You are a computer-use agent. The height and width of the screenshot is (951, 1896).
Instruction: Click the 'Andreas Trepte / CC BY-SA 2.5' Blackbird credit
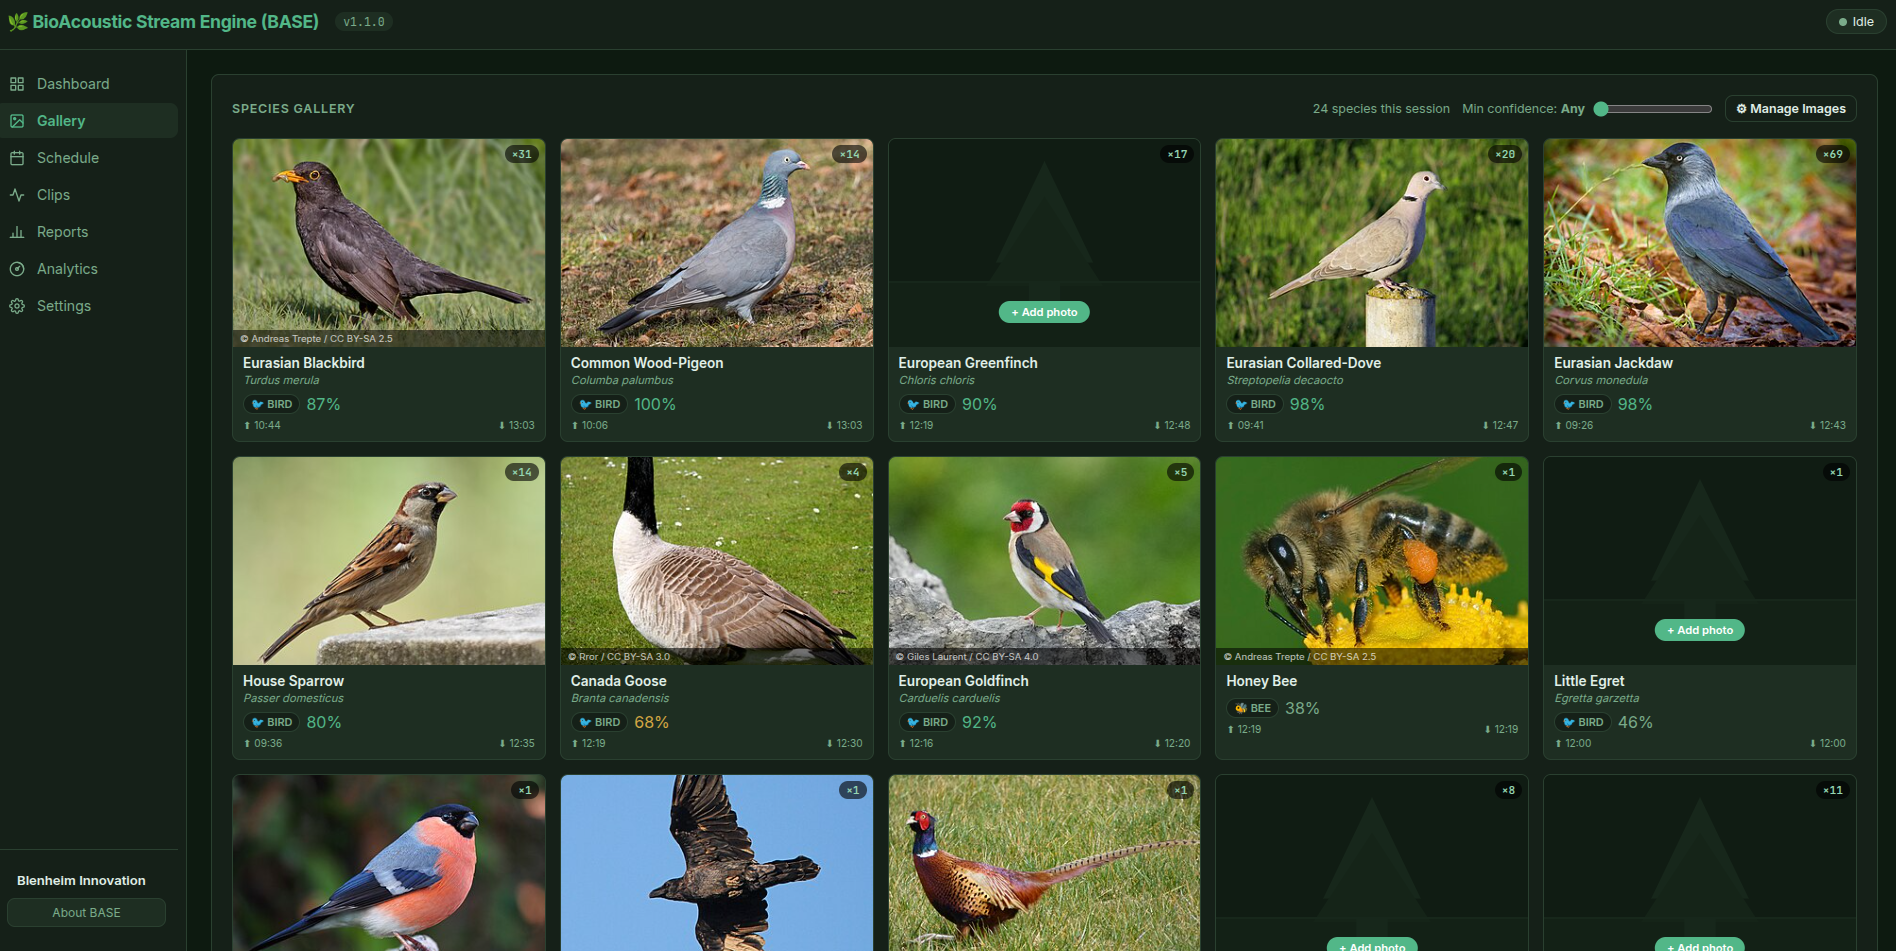317,339
